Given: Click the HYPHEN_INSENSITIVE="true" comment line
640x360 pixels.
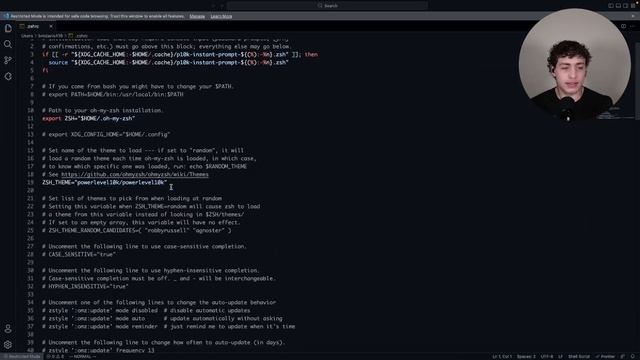Looking at the screenshot, I should 85,287.
